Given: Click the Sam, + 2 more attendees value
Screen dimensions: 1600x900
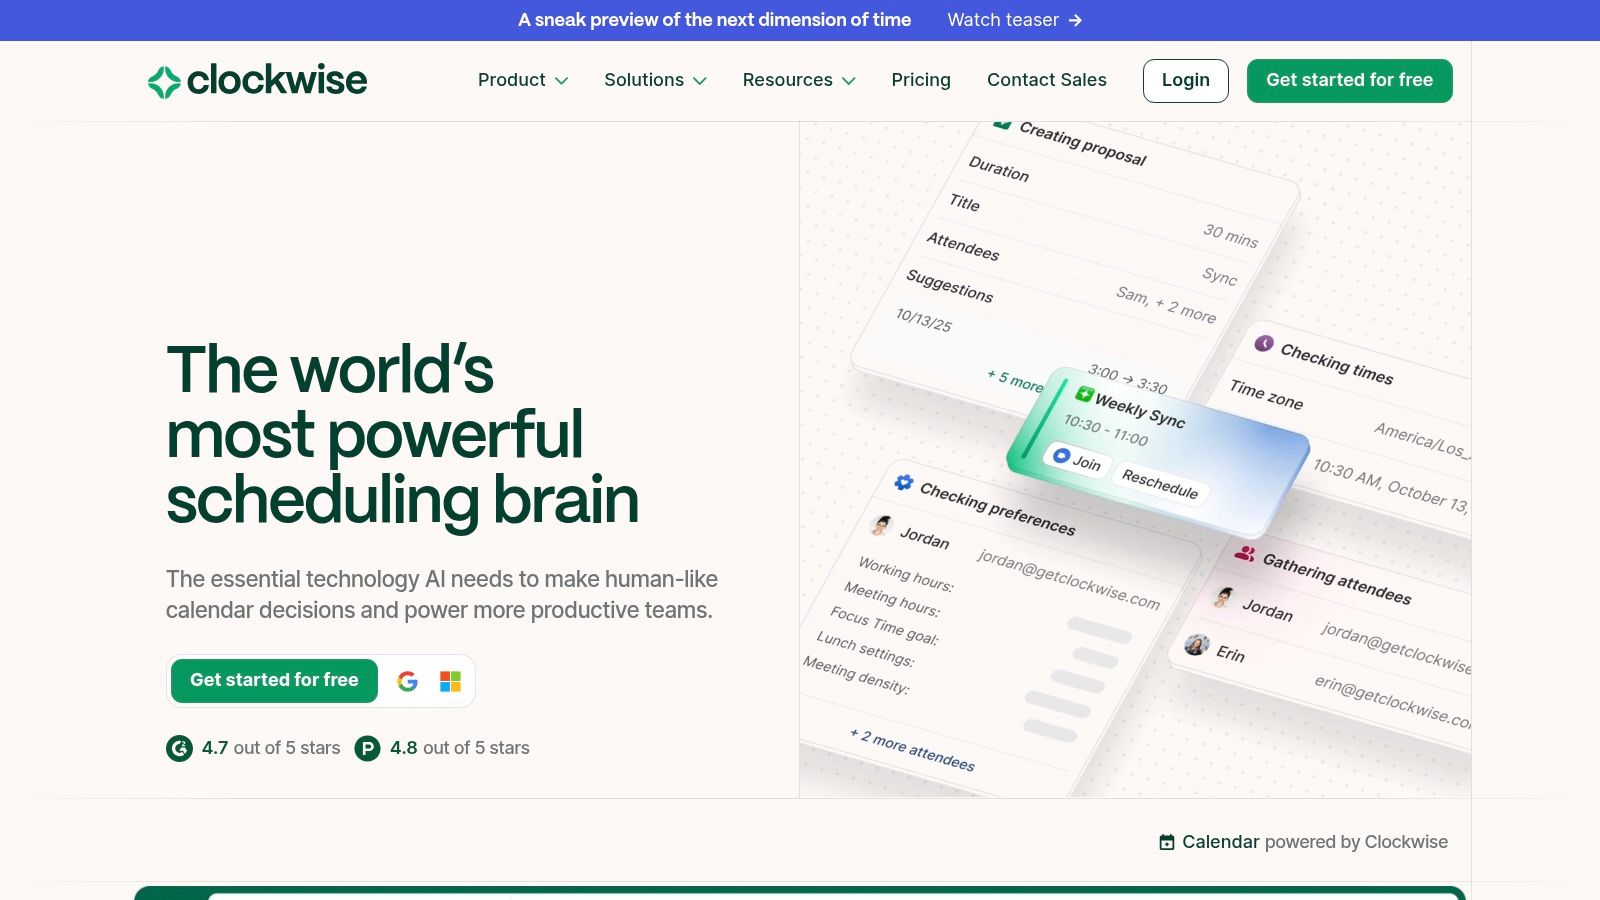Looking at the screenshot, I should click(x=1166, y=304).
